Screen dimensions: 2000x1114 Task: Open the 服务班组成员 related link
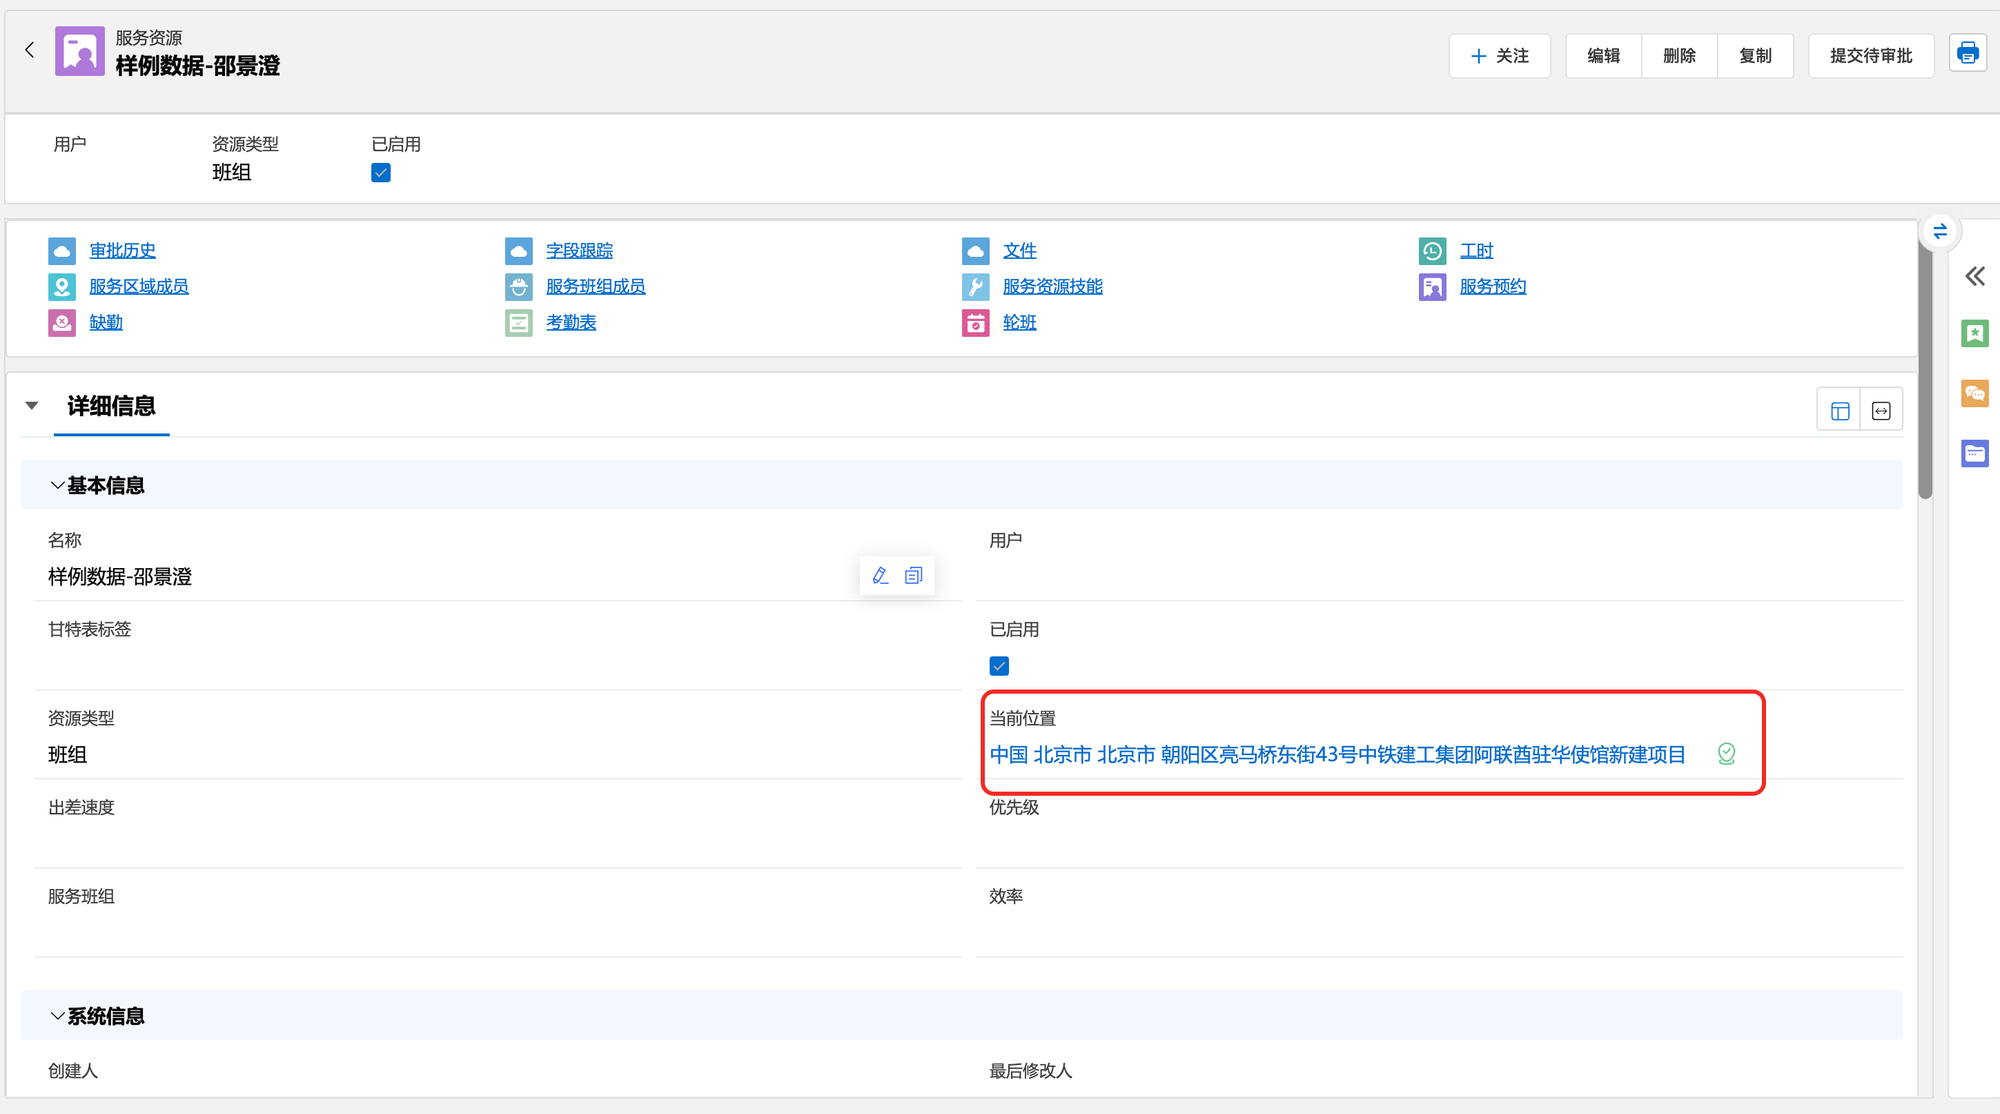[595, 287]
